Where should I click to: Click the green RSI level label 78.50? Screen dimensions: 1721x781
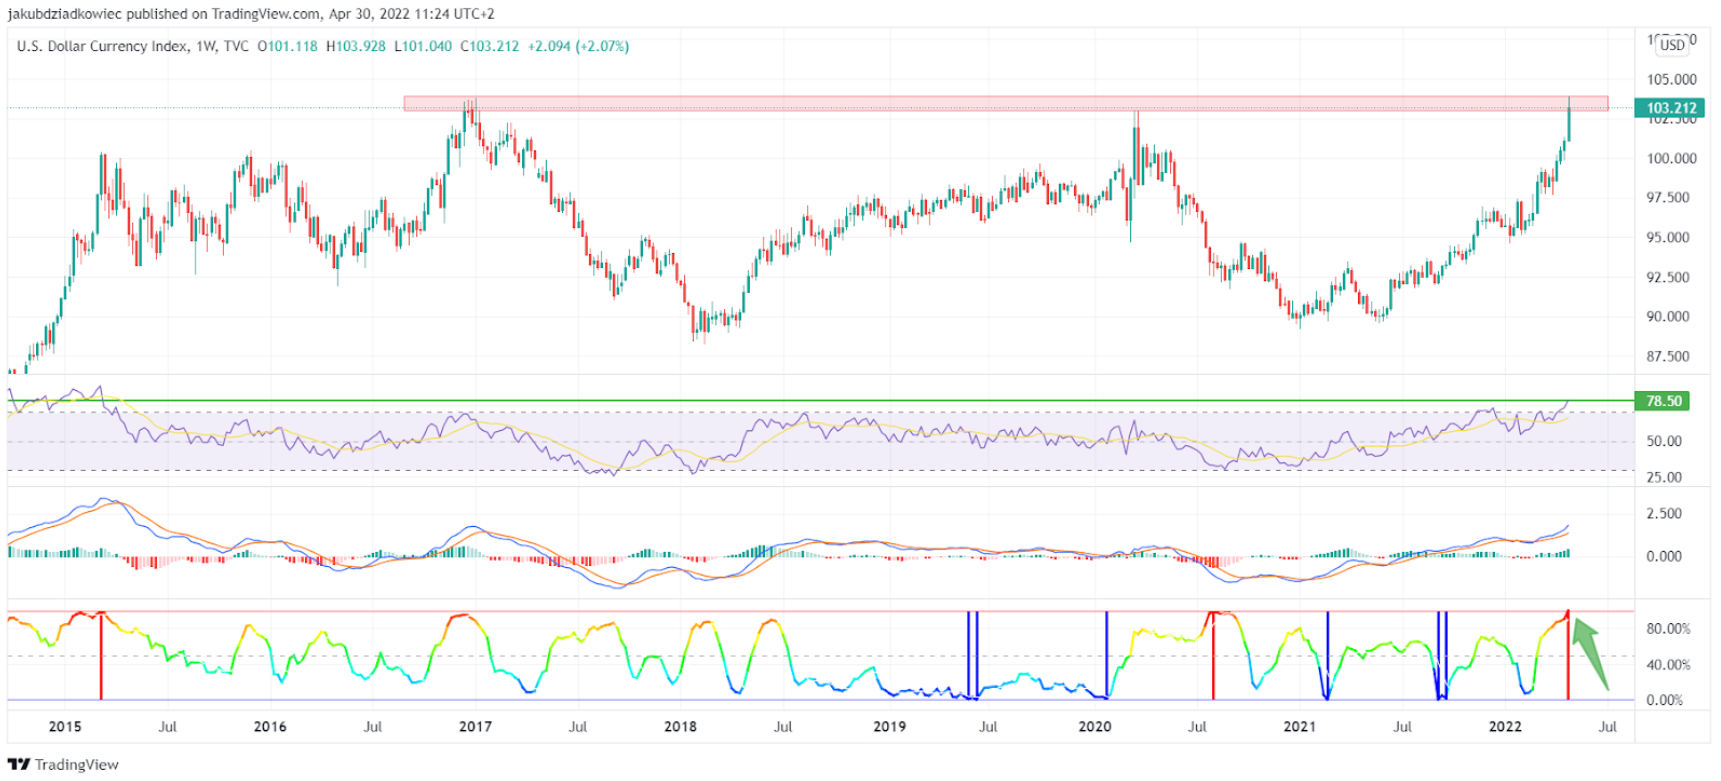pos(1662,401)
